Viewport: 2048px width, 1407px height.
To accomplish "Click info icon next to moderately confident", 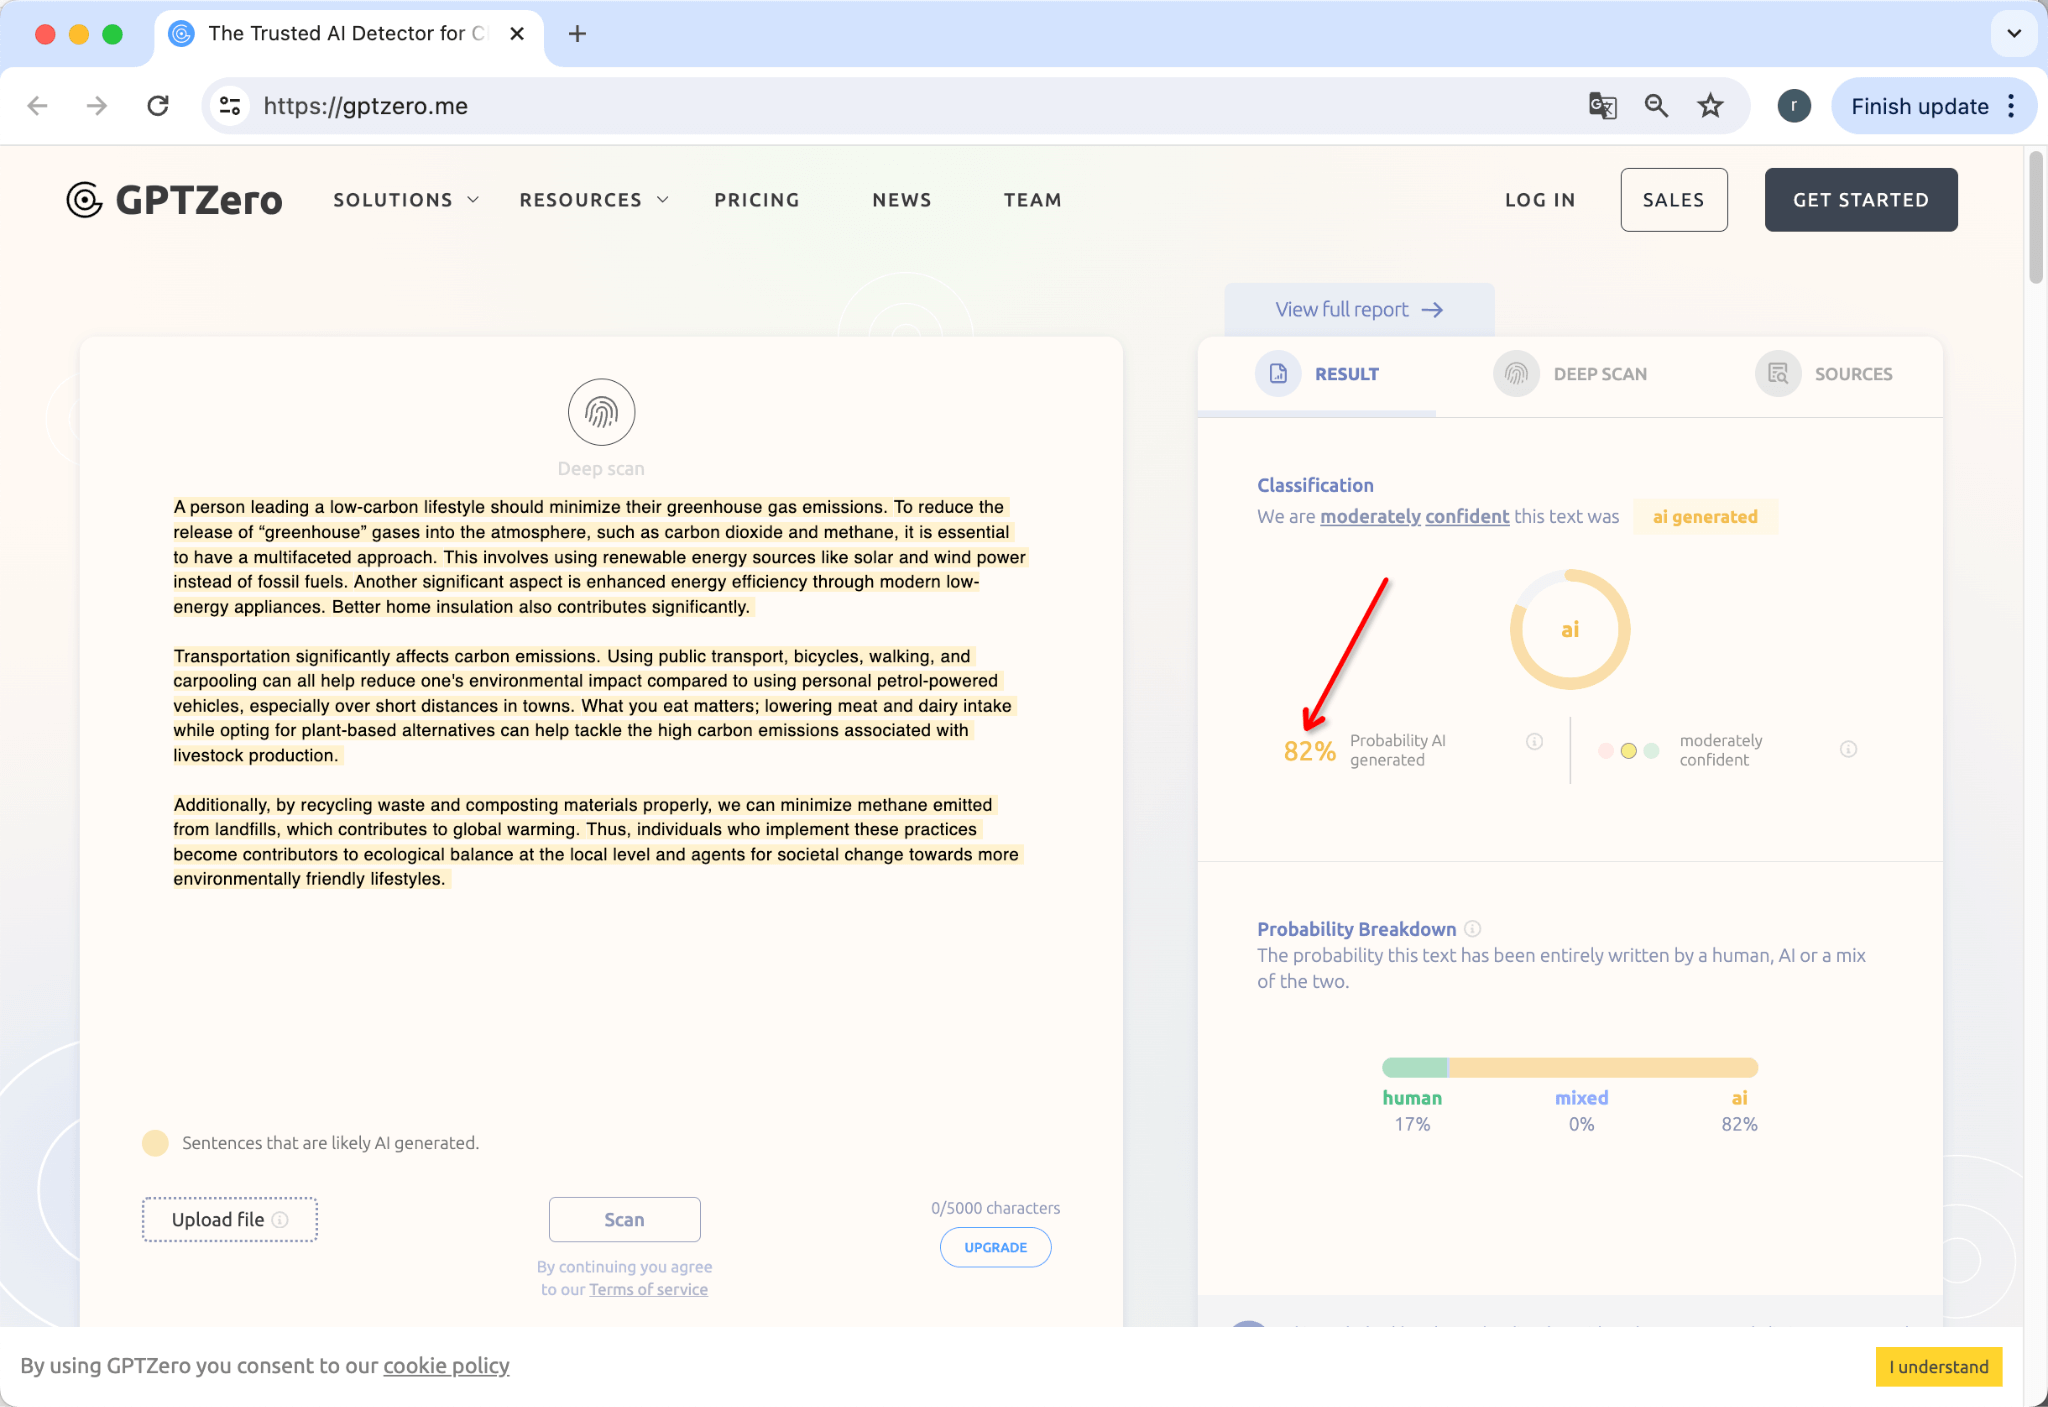I will tap(1848, 749).
